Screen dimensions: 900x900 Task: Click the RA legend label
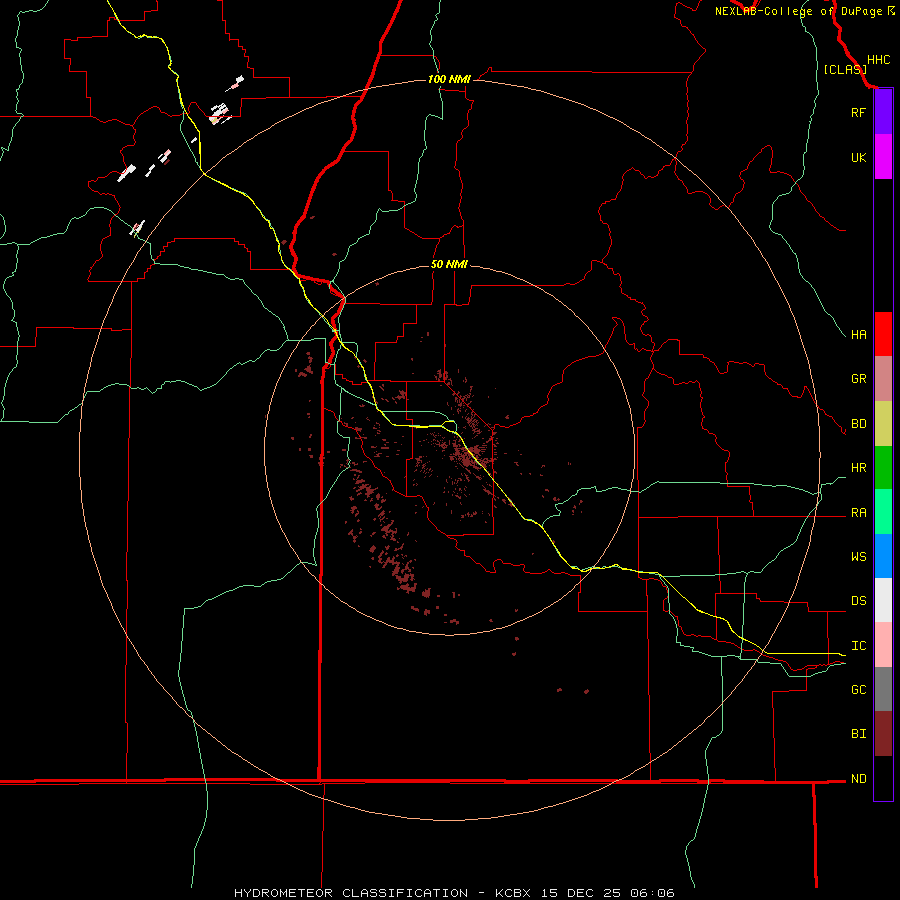pyautogui.click(x=859, y=512)
